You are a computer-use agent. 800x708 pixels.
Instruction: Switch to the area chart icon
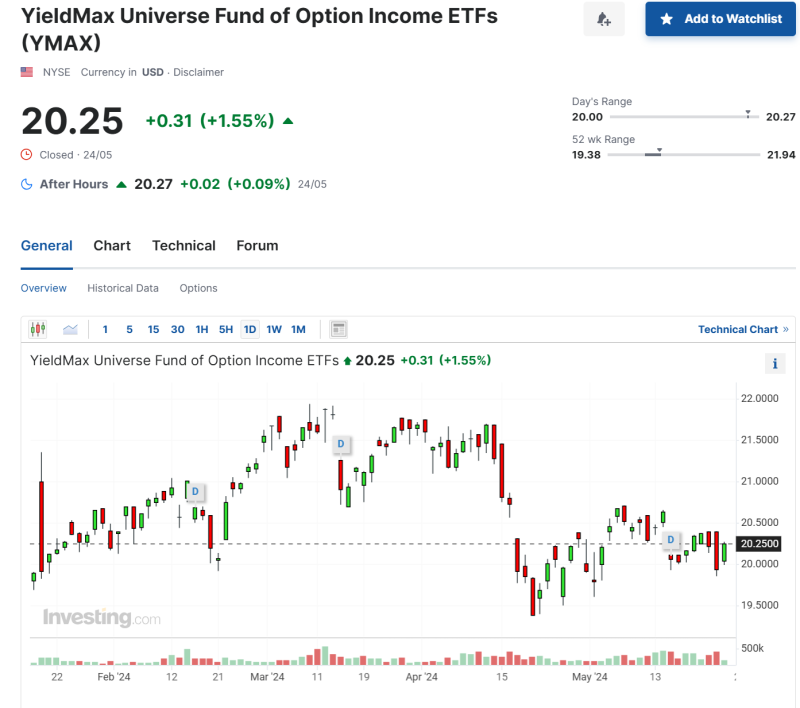(69, 329)
